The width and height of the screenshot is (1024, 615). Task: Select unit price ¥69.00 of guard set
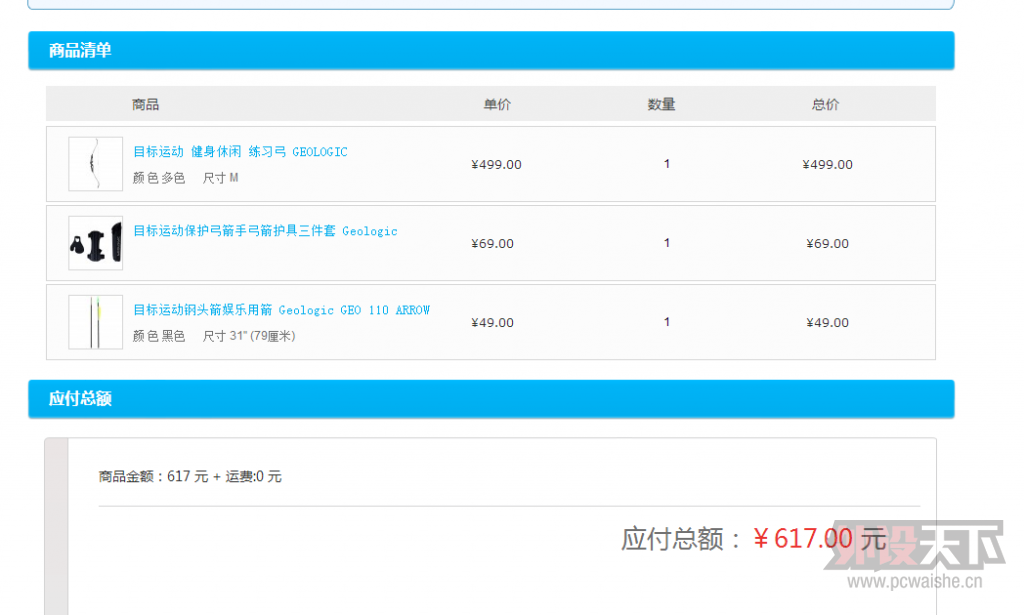coord(492,244)
